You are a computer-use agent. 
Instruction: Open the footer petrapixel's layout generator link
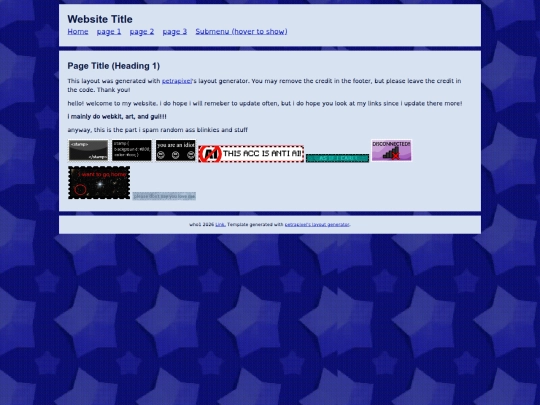point(317,225)
